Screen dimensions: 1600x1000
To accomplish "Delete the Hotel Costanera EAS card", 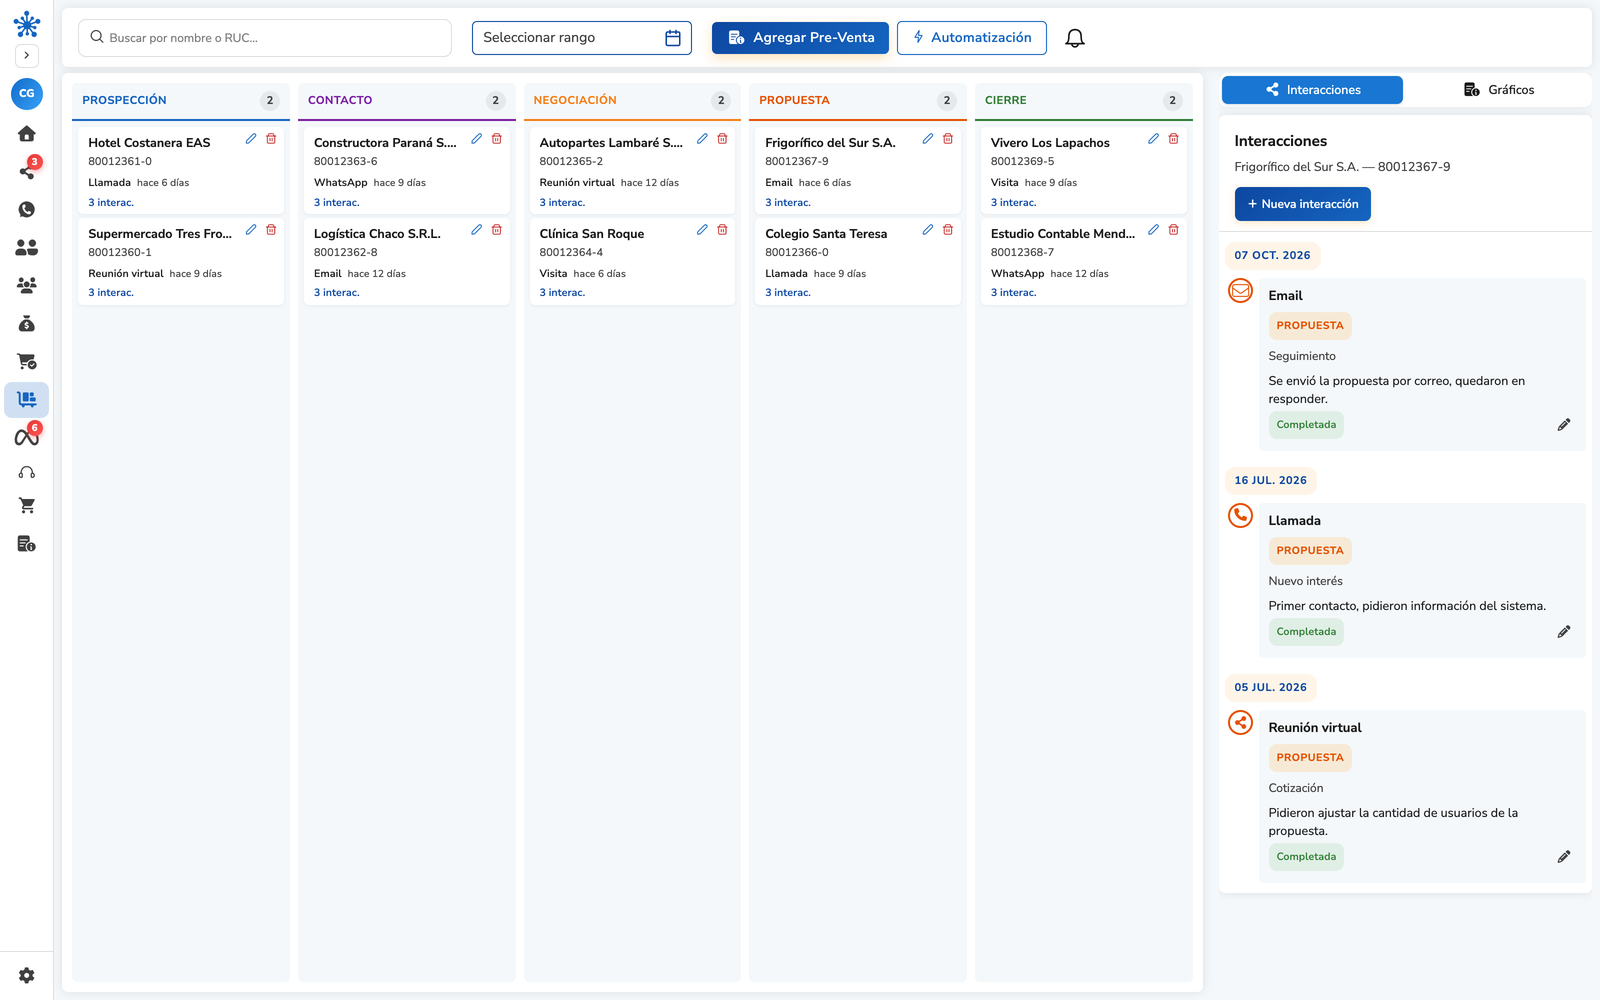I will click(271, 139).
